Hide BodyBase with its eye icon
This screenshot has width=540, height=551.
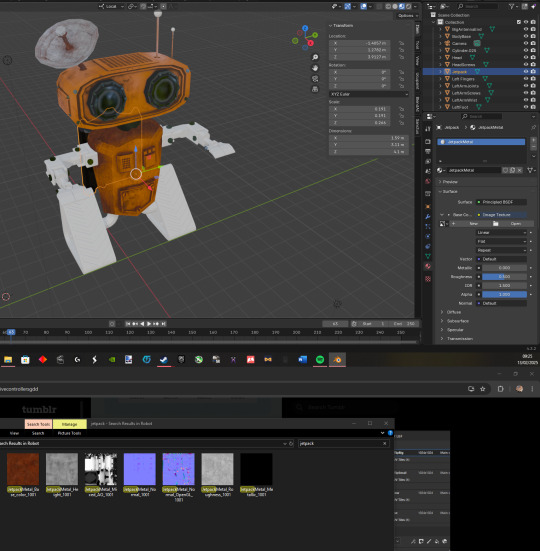click(526, 36)
